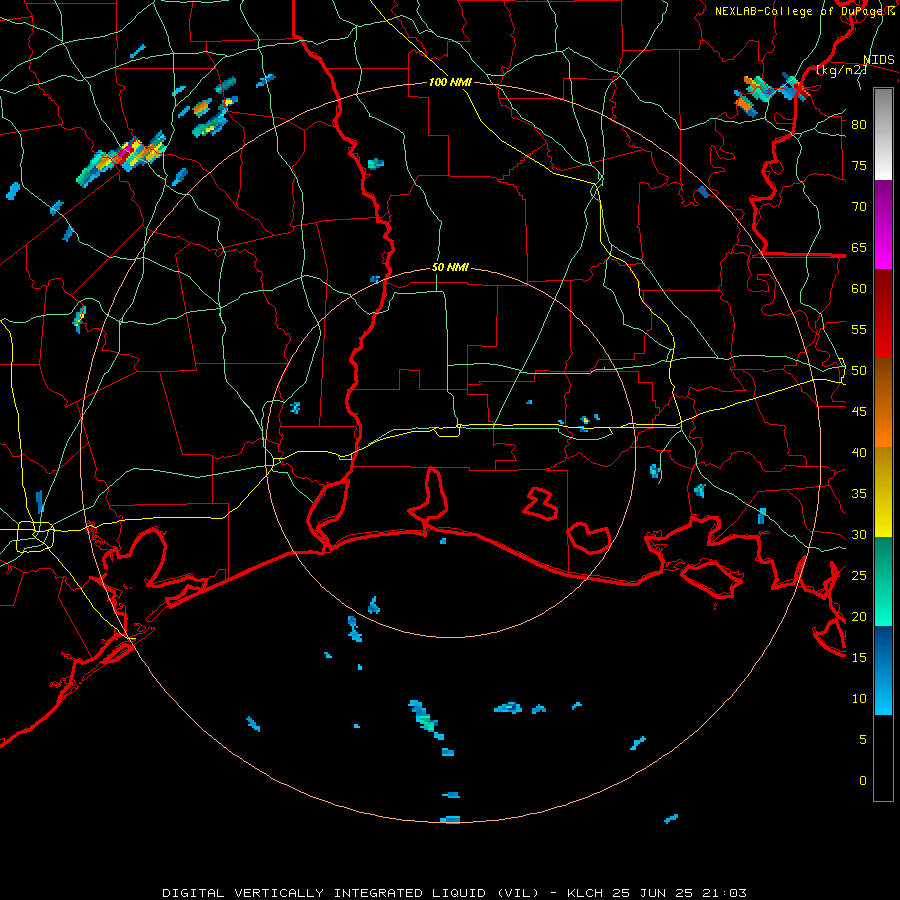This screenshot has height=900, width=900.
Task: Click the 100 NMI range ring label
Action: coord(450,82)
